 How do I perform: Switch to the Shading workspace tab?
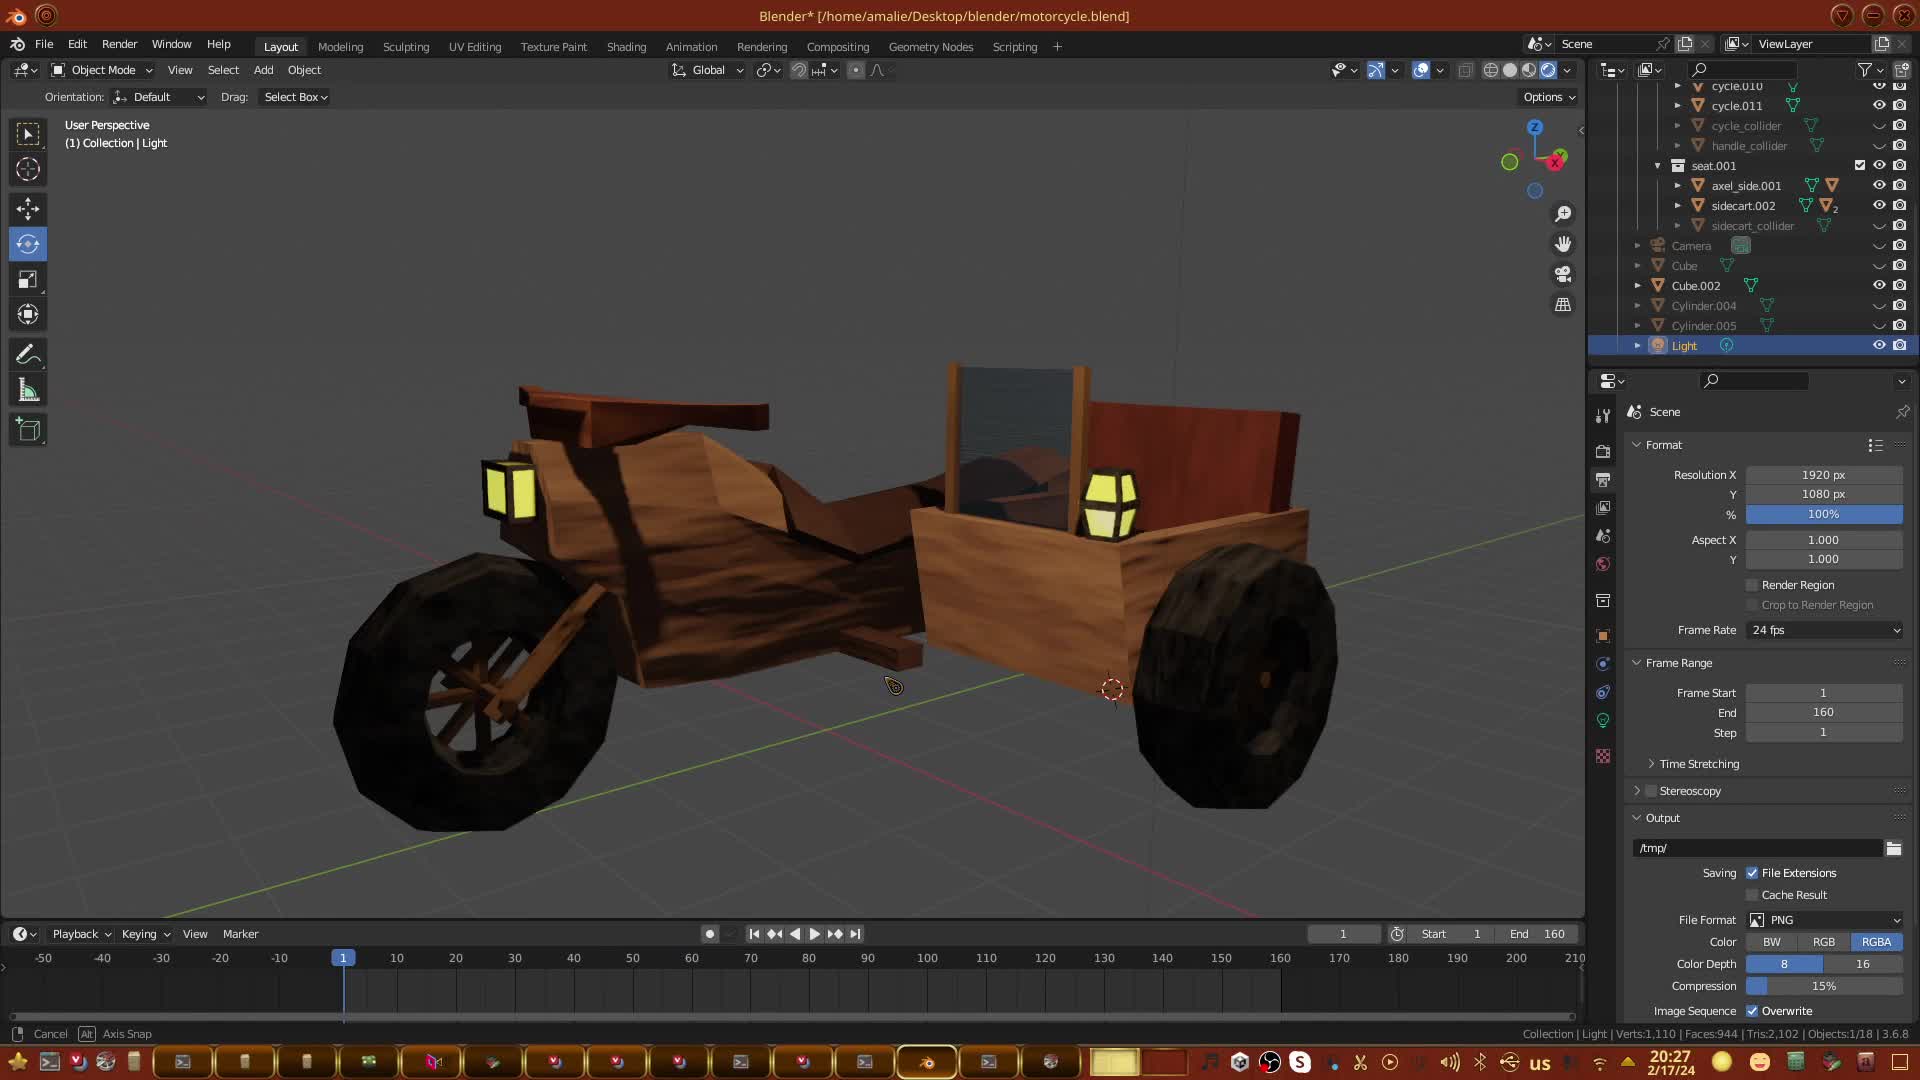pyautogui.click(x=626, y=47)
